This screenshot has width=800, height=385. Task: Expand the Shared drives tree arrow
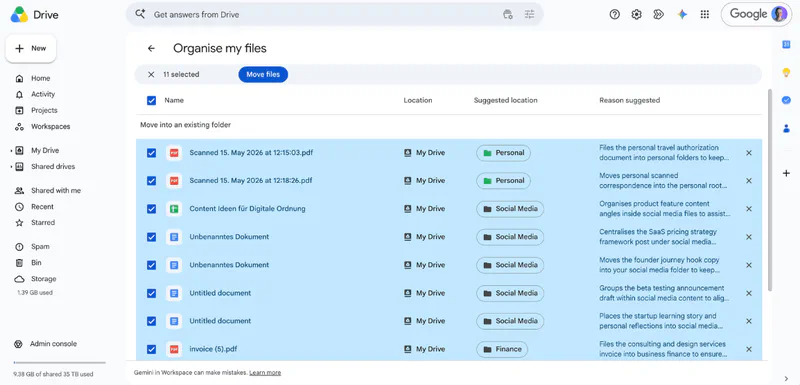pyautogui.click(x=11, y=167)
